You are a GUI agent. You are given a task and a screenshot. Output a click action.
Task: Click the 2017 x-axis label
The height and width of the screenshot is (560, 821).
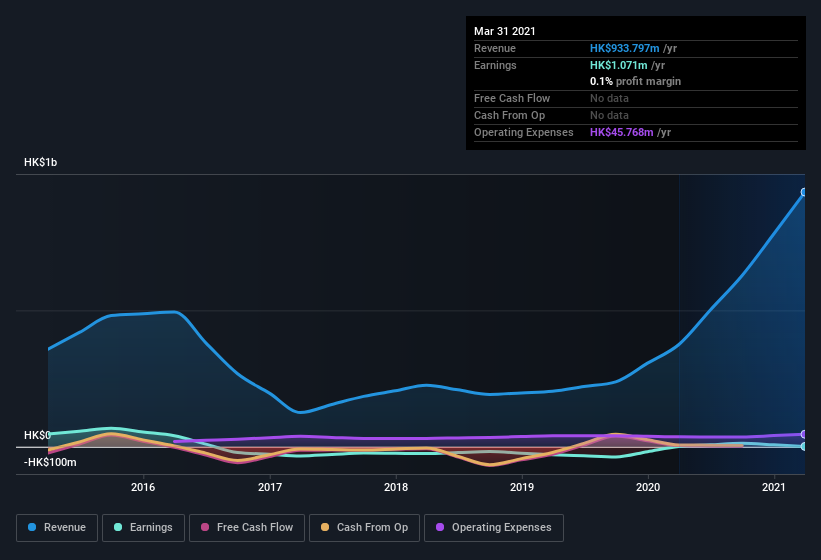[x=270, y=487]
